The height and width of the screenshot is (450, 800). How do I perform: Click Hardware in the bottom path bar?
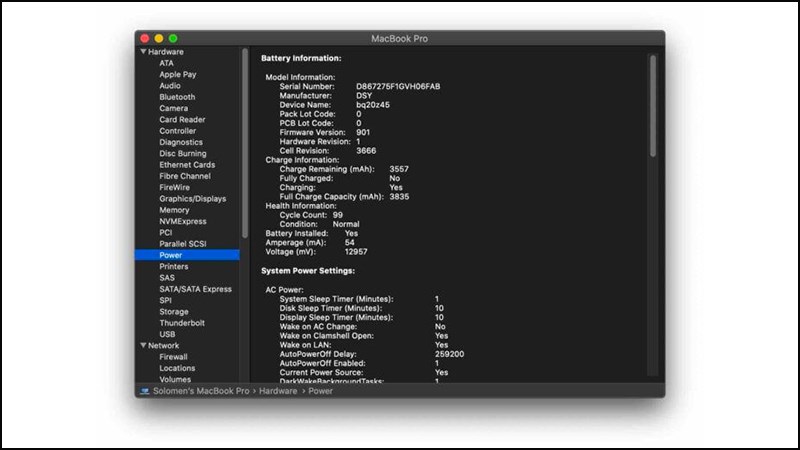coord(279,391)
